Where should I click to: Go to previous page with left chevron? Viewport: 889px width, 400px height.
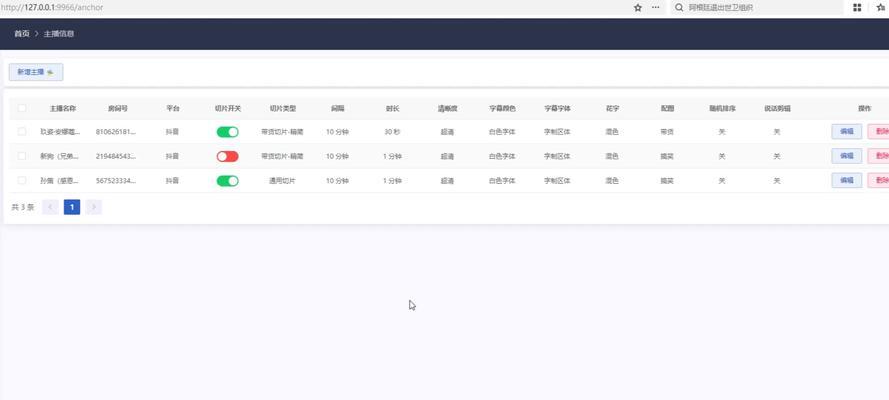[50, 207]
